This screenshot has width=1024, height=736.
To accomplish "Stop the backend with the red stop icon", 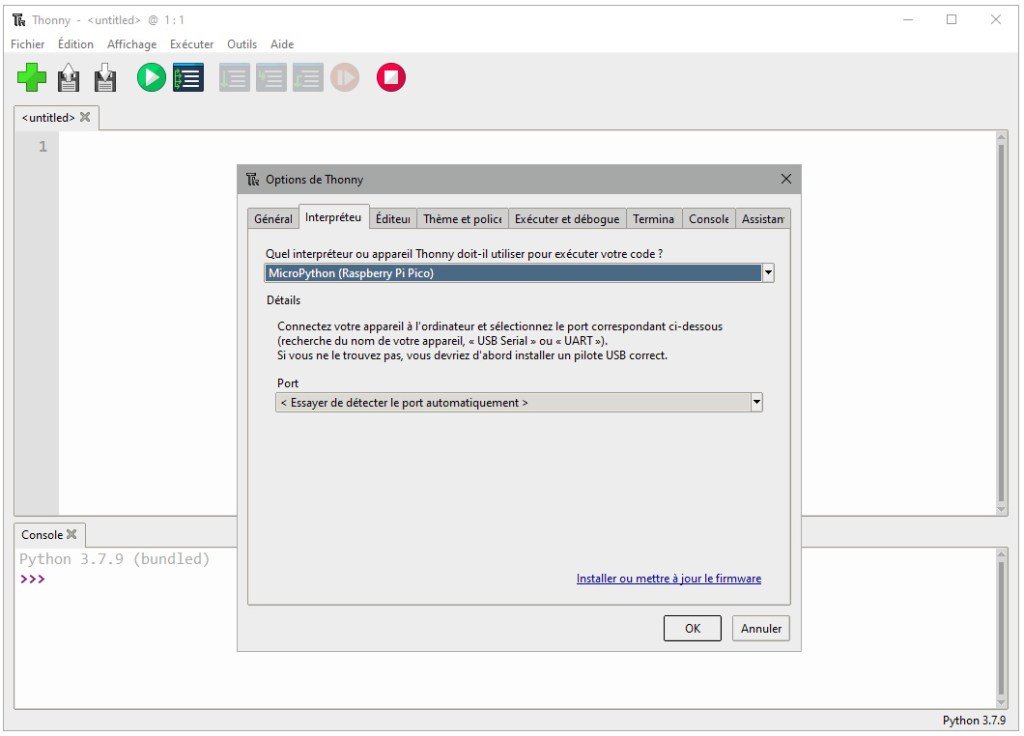I will (x=390, y=77).
